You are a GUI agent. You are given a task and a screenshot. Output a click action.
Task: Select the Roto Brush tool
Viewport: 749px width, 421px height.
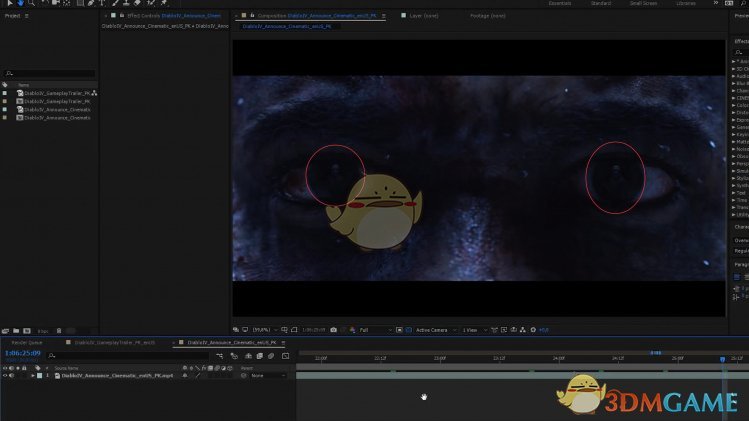pos(151,3)
